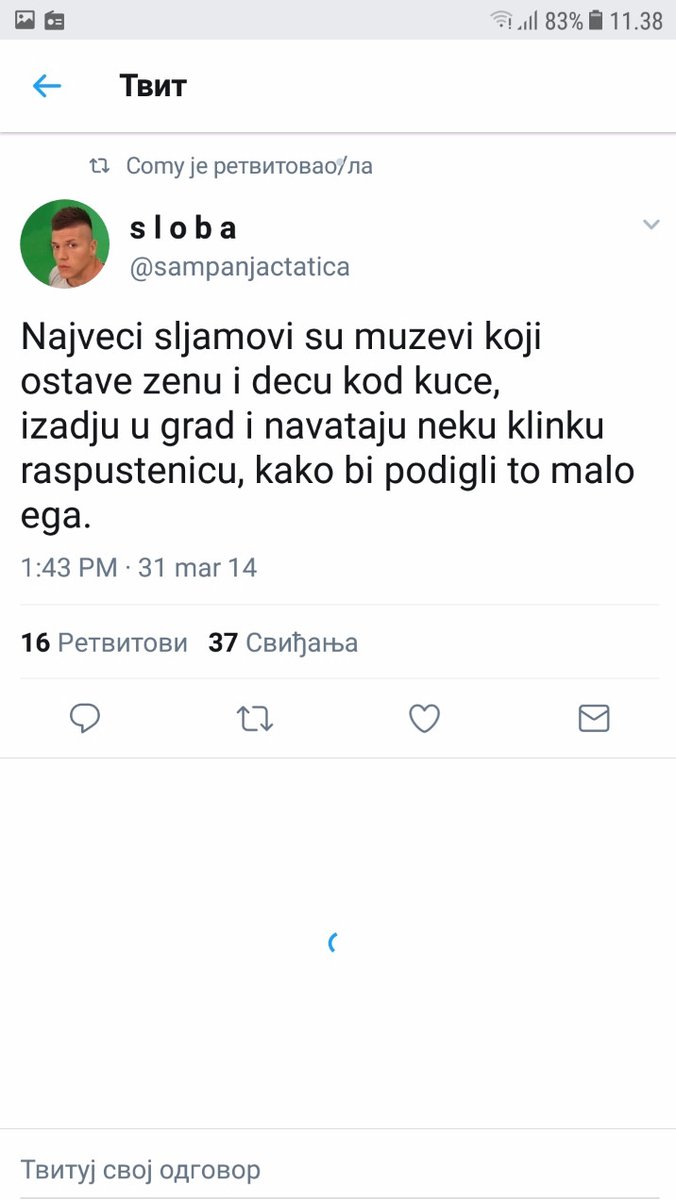
Task: Tap the small retweet indicator icon
Action: pos(100,166)
